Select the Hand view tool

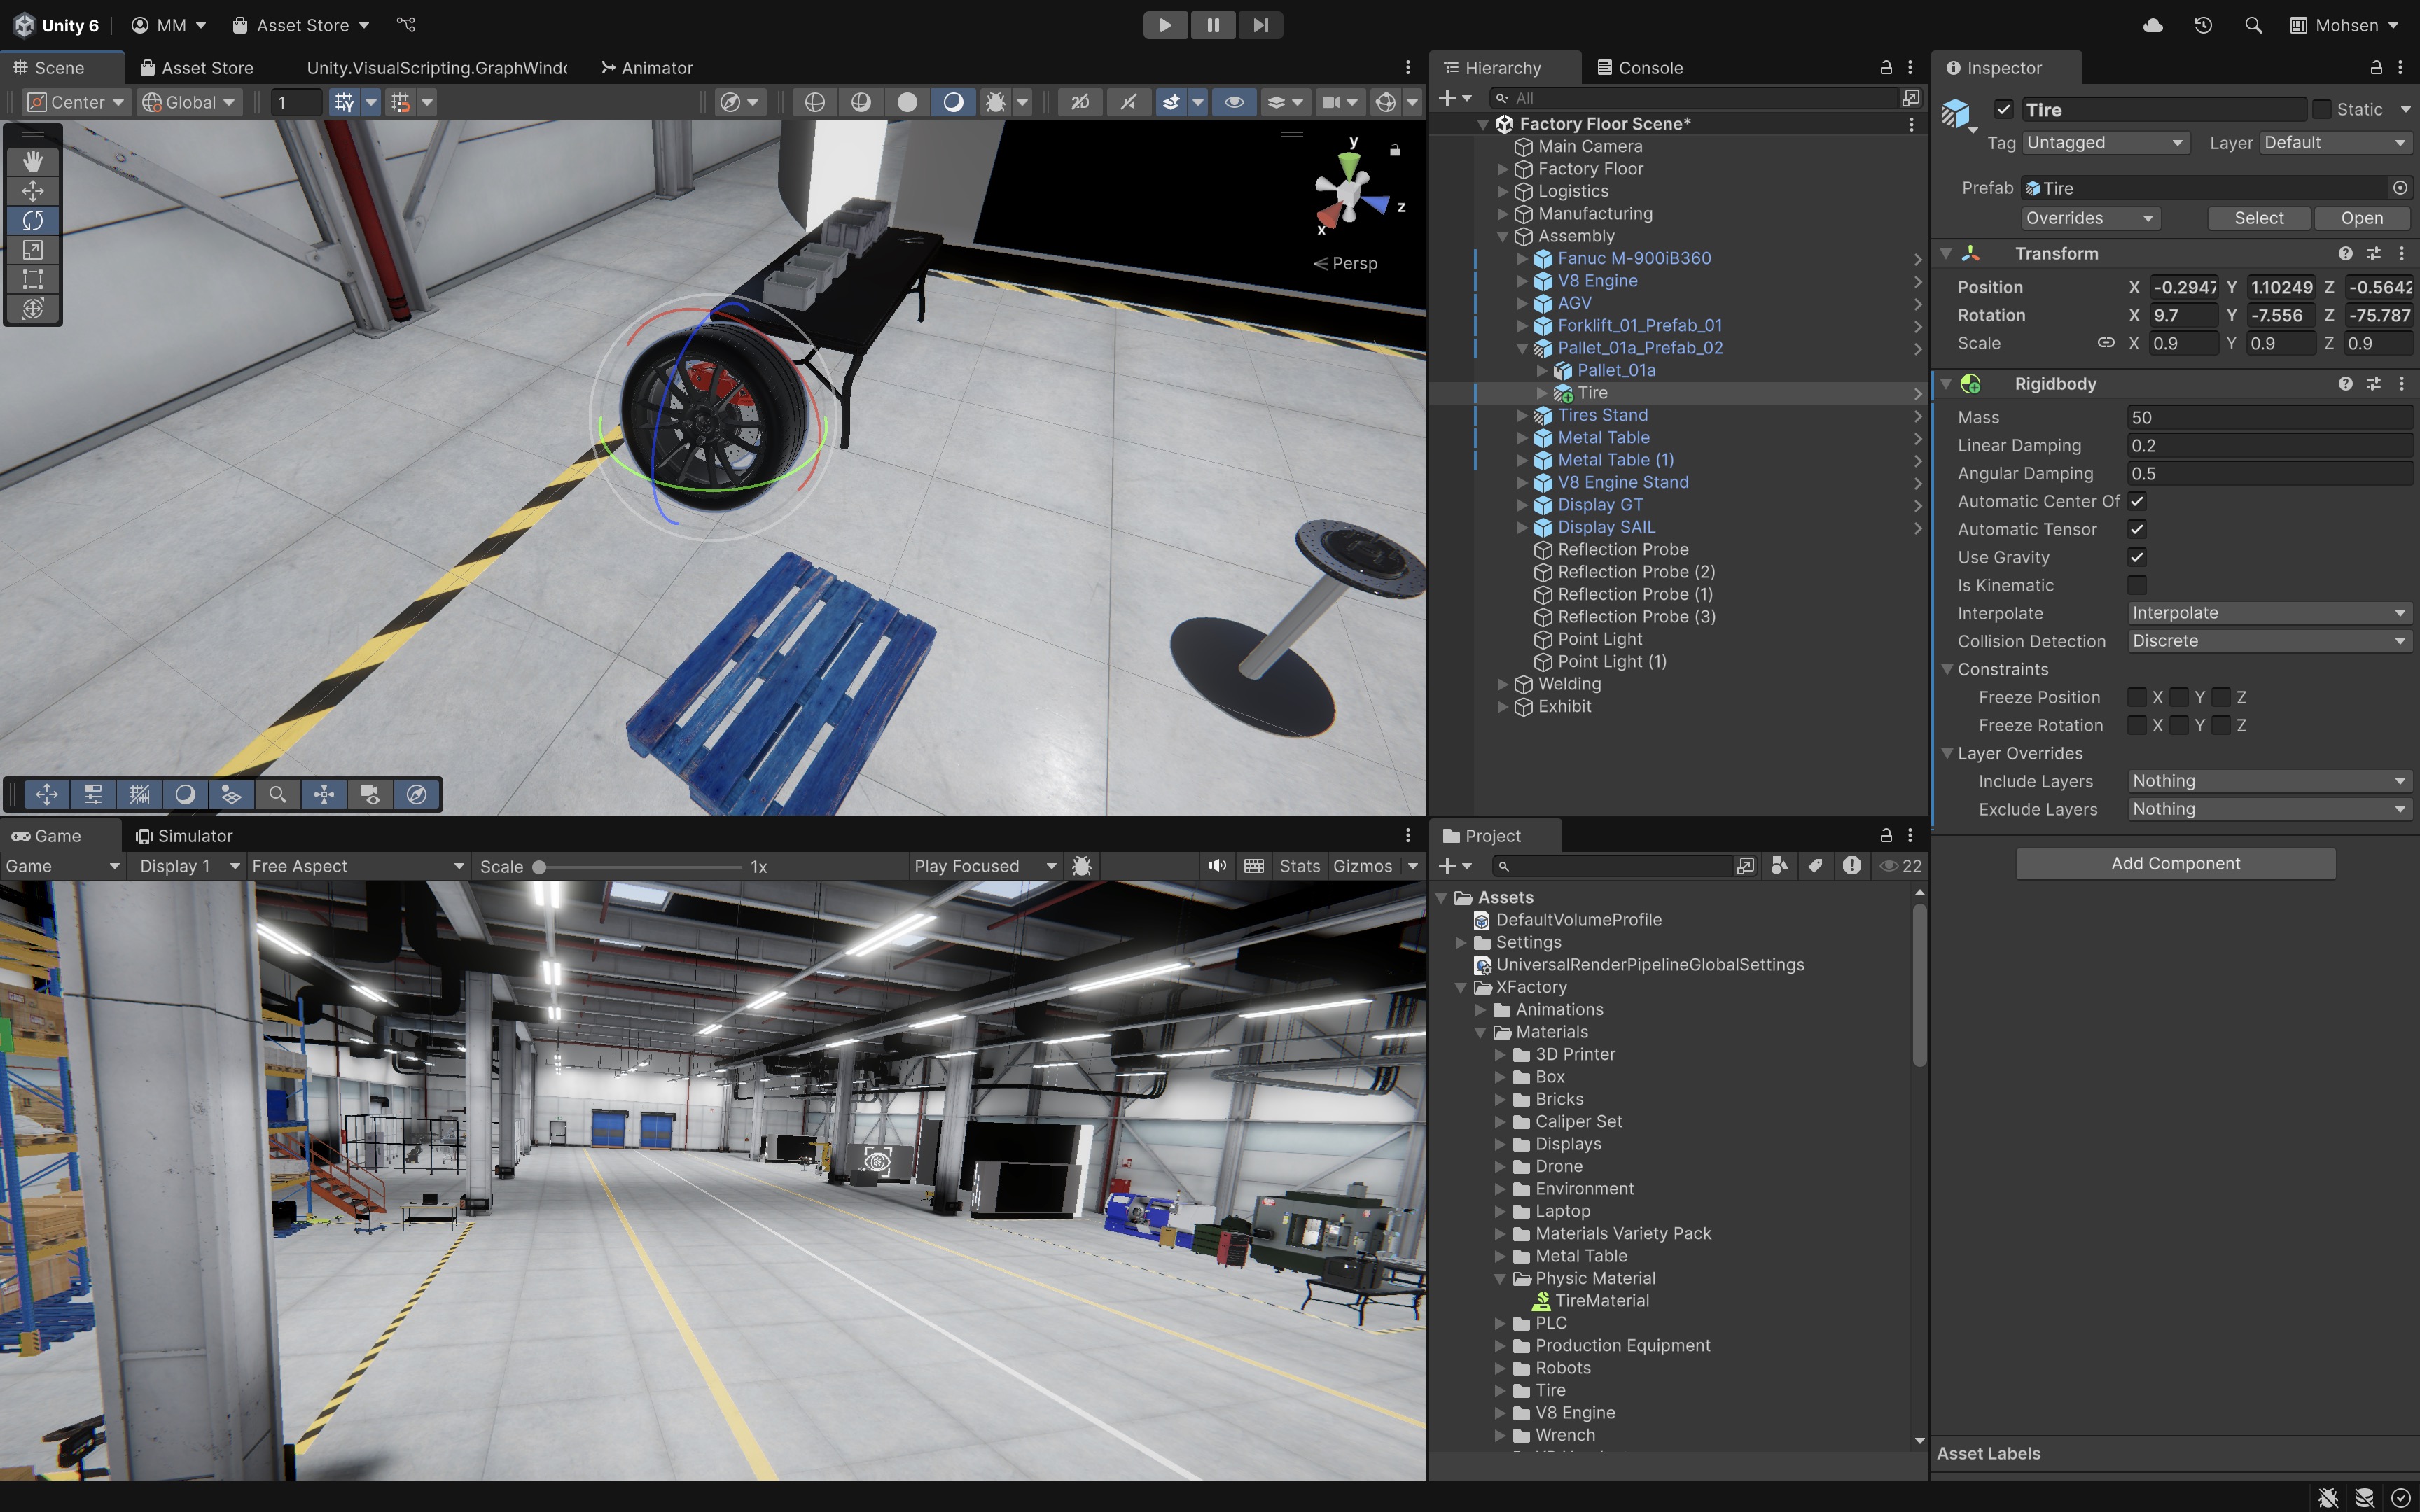click(x=33, y=161)
